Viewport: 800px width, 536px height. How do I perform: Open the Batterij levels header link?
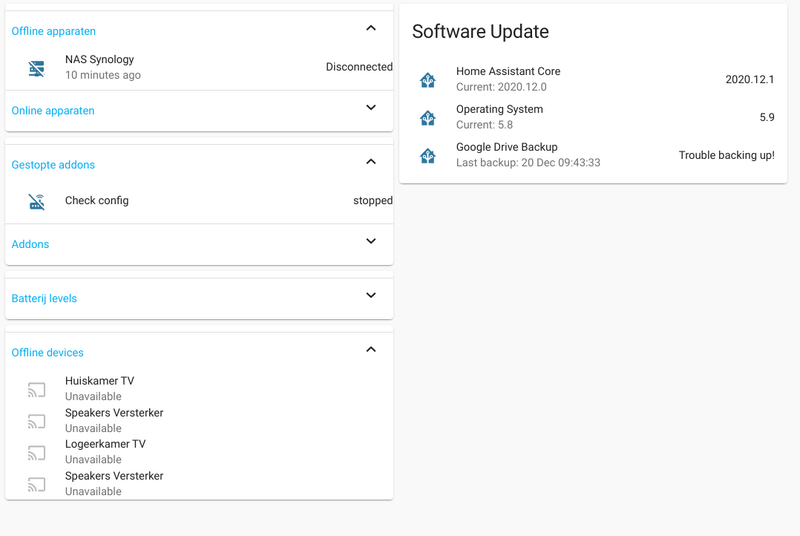(x=44, y=299)
